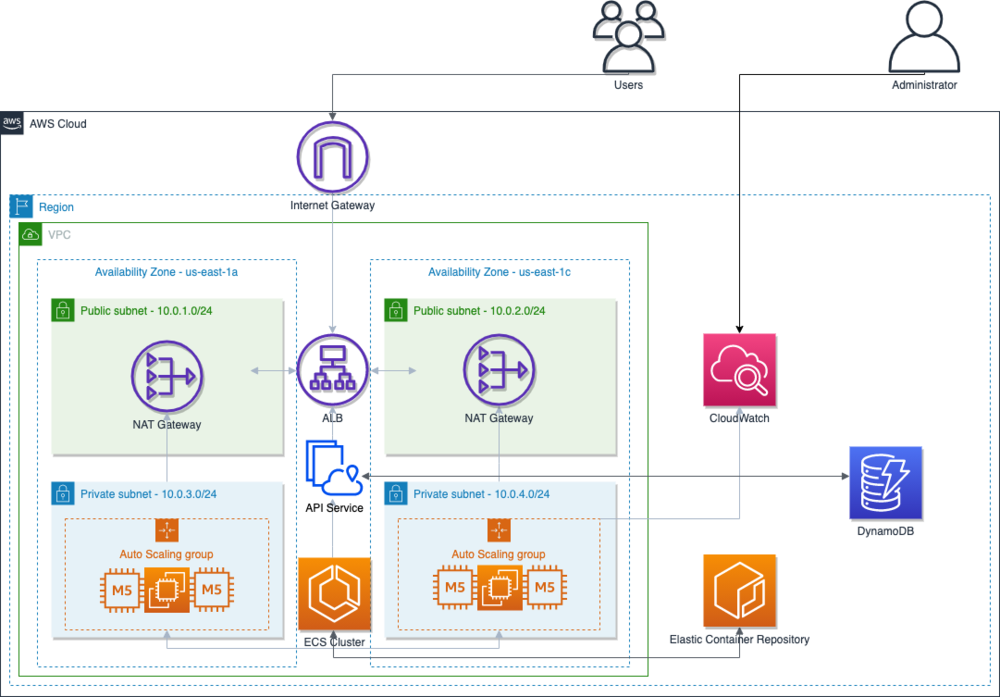Viewport: 1000px width, 697px height.
Task: Select the DynamoDB database icon
Action: pyautogui.click(x=885, y=485)
